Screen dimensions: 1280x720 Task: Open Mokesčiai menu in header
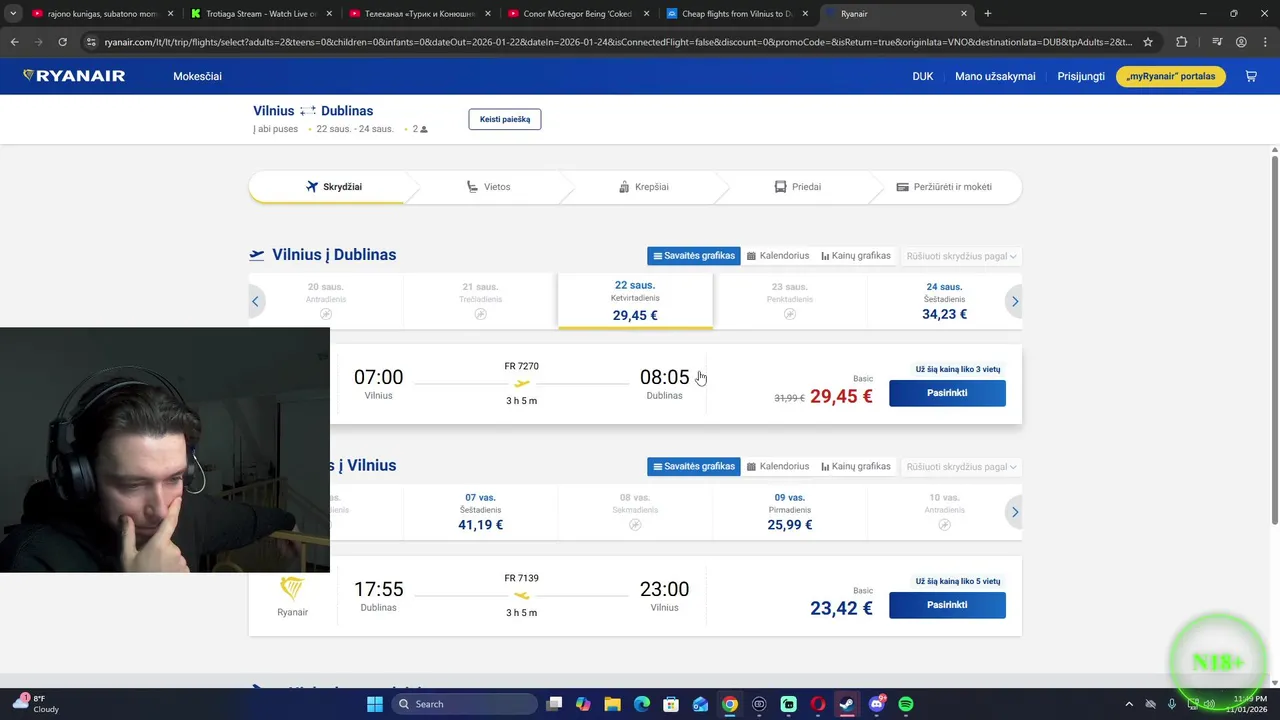point(197,76)
